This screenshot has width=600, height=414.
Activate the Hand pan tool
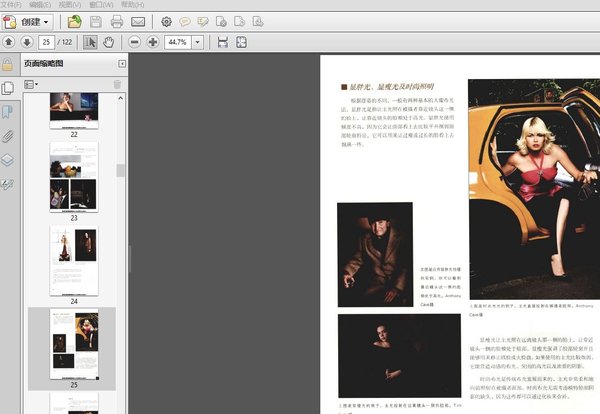pyautogui.click(x=108, y=42)
